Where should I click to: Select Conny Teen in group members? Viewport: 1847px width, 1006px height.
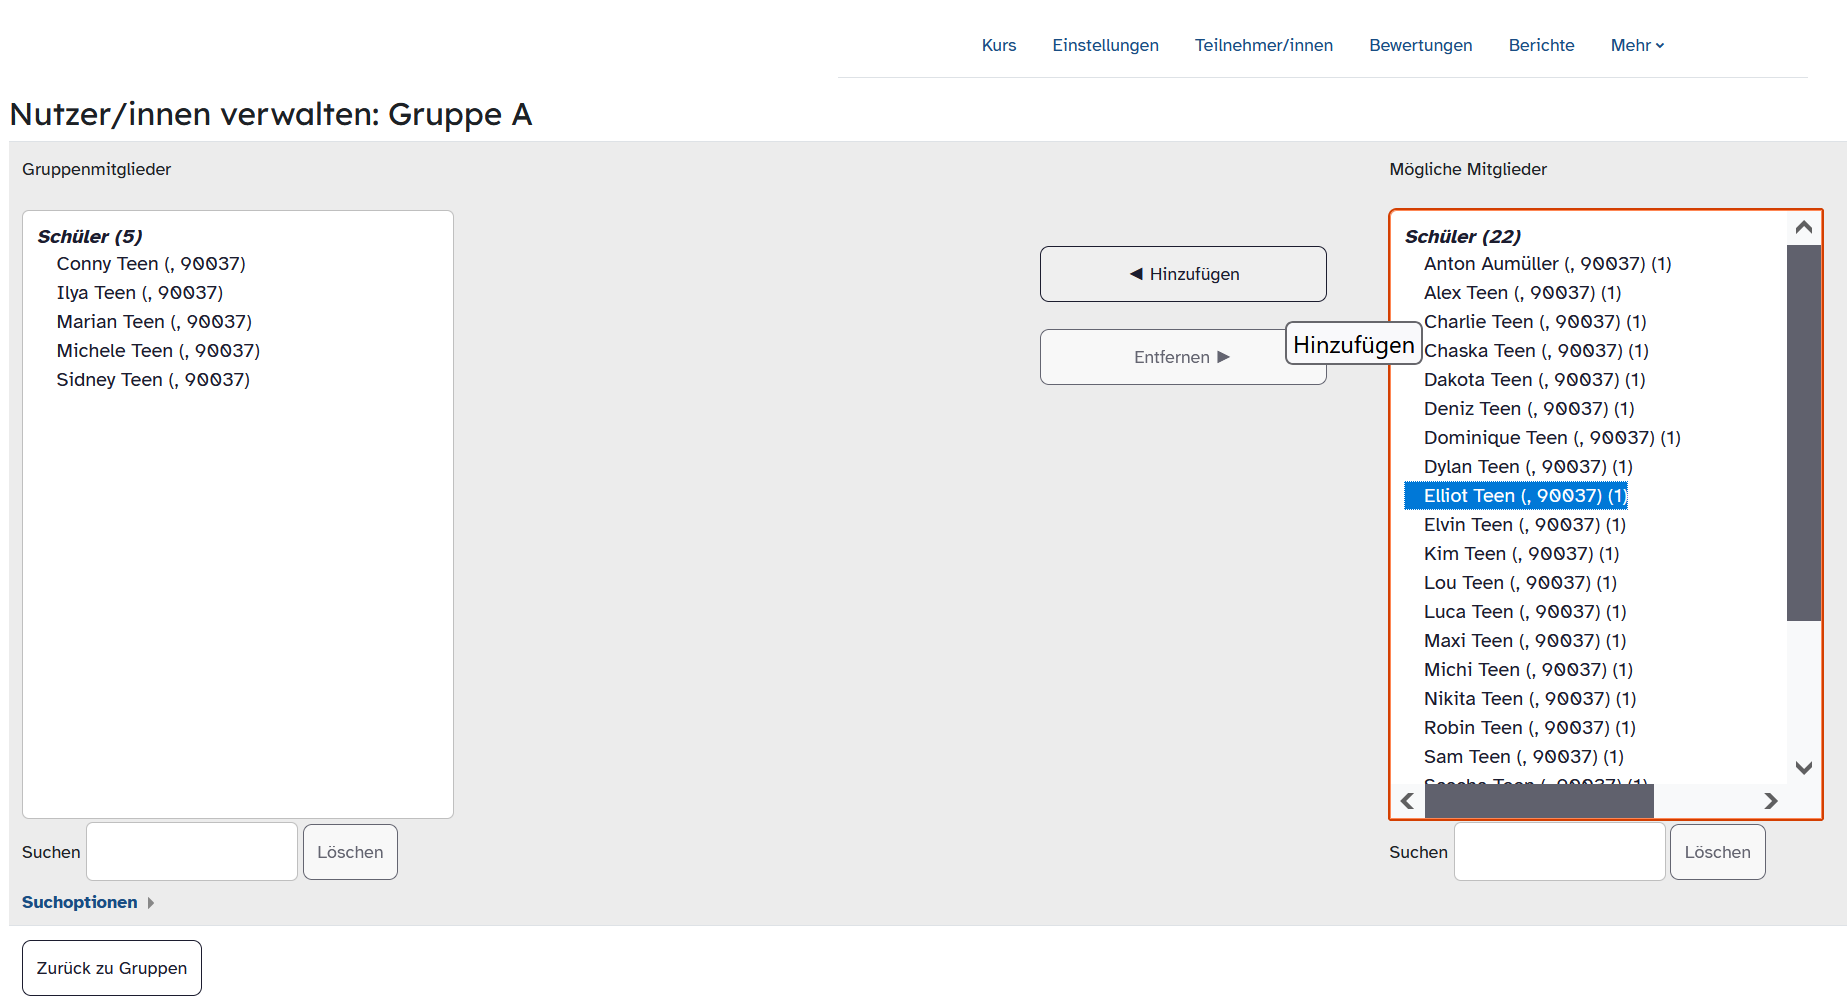click(151, 264)
